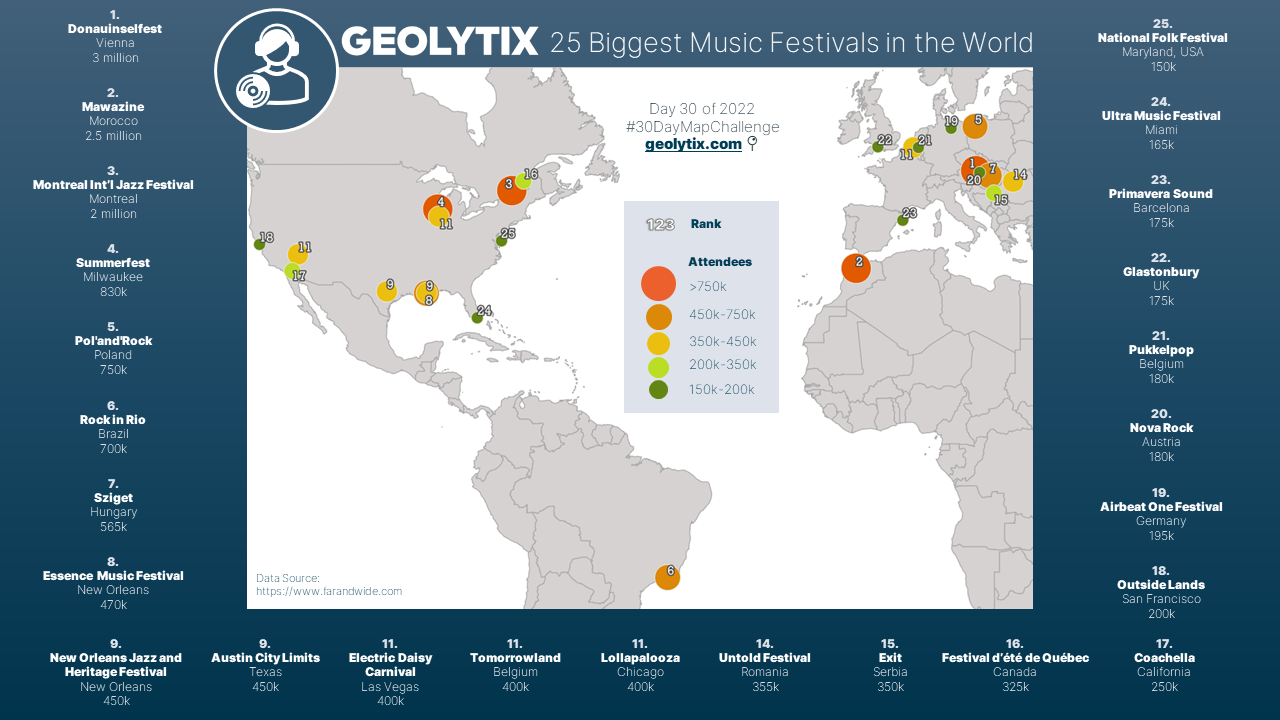Screen dimensions: 1280x720
Task: Click the Primavera Sound entry
Action: point(1161,201)
